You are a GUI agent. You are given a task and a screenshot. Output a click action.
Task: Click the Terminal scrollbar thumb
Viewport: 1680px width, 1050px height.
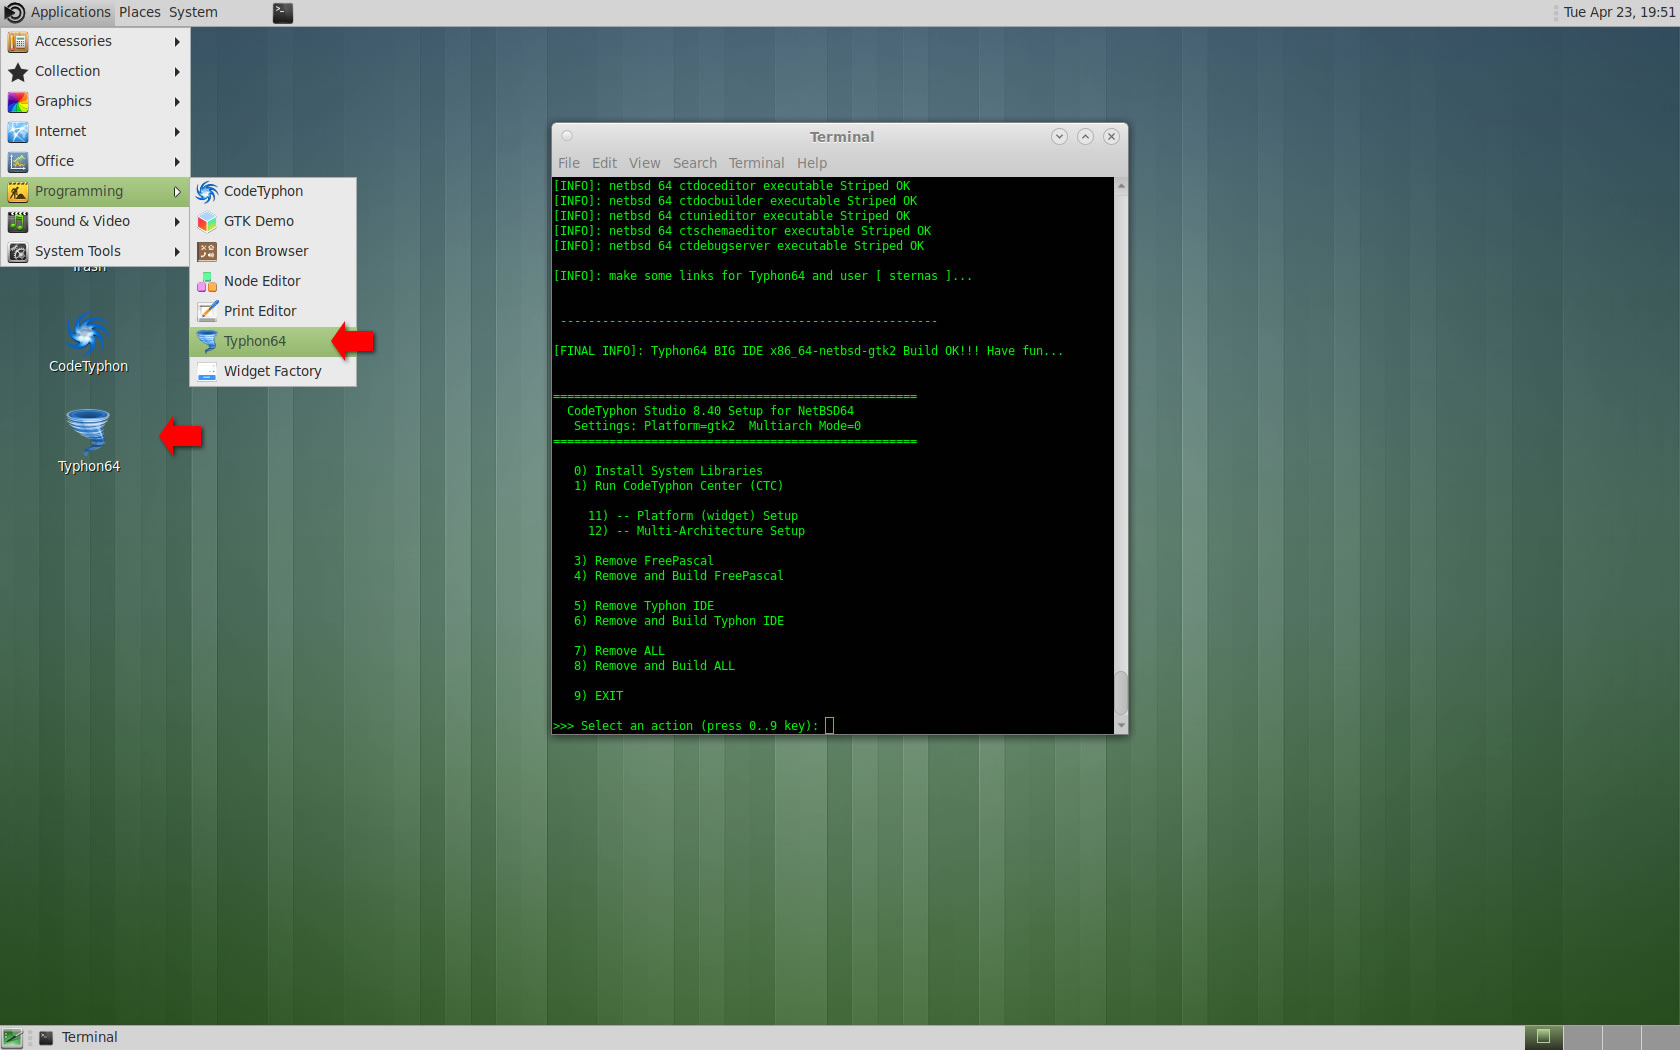tap(1121, 692)
